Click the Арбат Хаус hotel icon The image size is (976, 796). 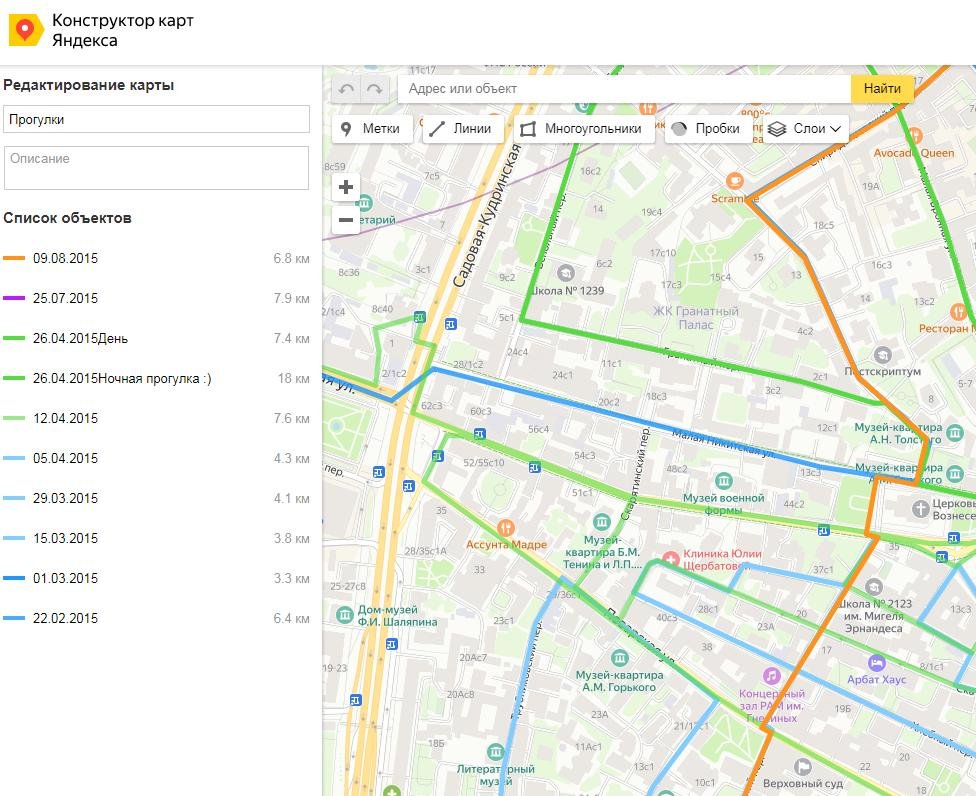click(x=877, y=662)
